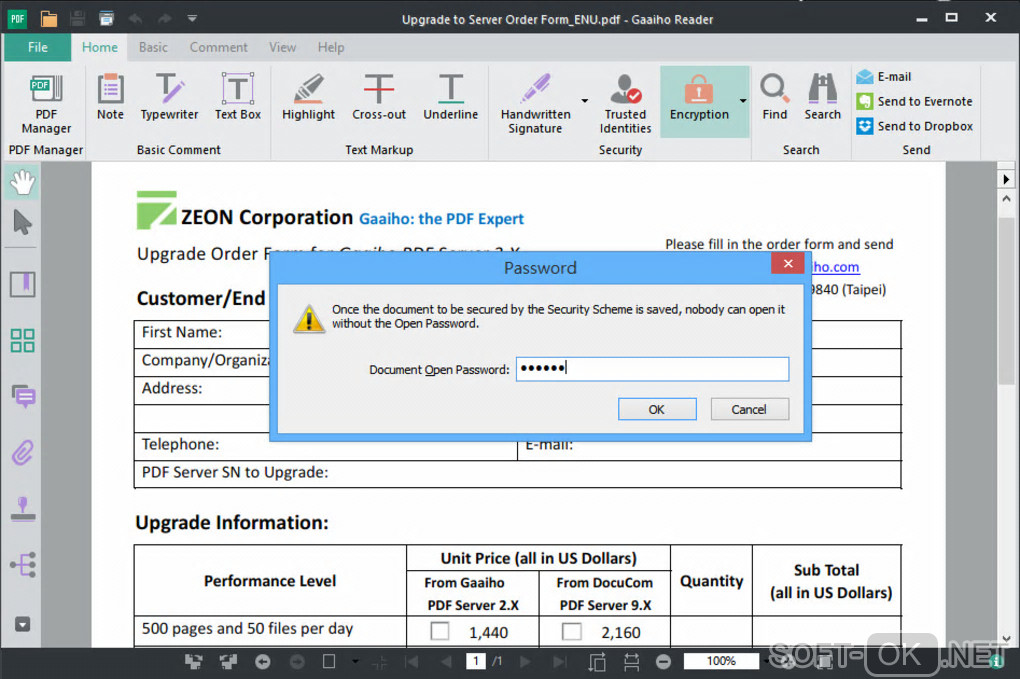
Task: Click the print icon in title bar
Action: pos(106,18)
